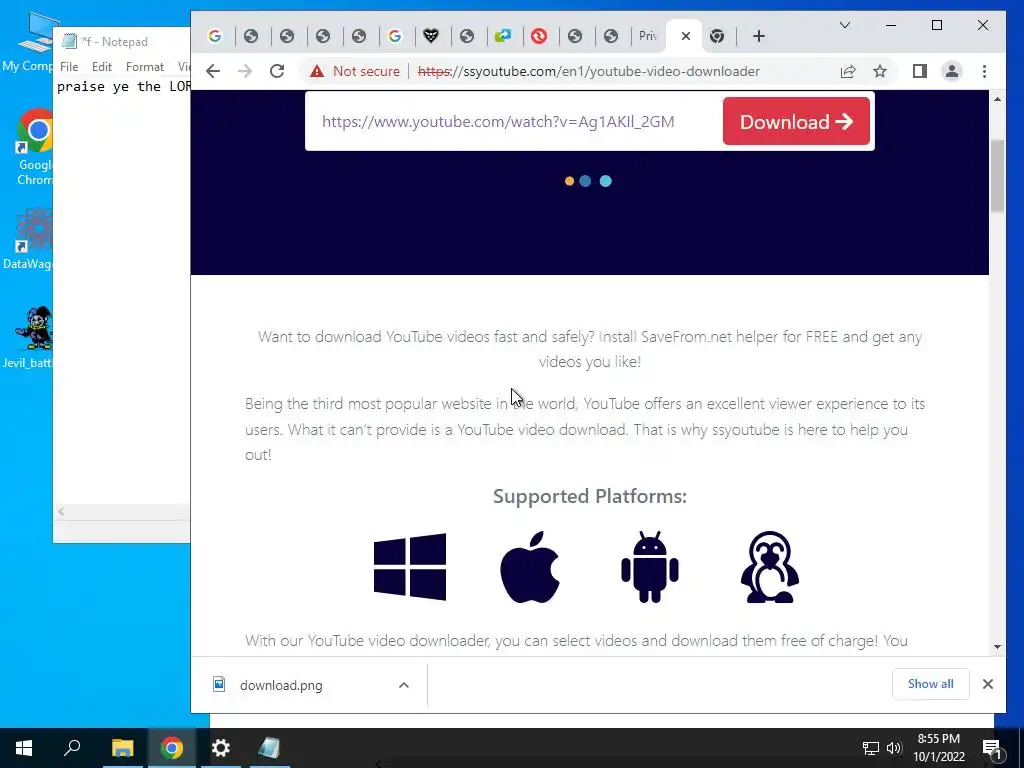Click text "Install SaveFrom.net helper for FREE"

[x=718, y=337]
